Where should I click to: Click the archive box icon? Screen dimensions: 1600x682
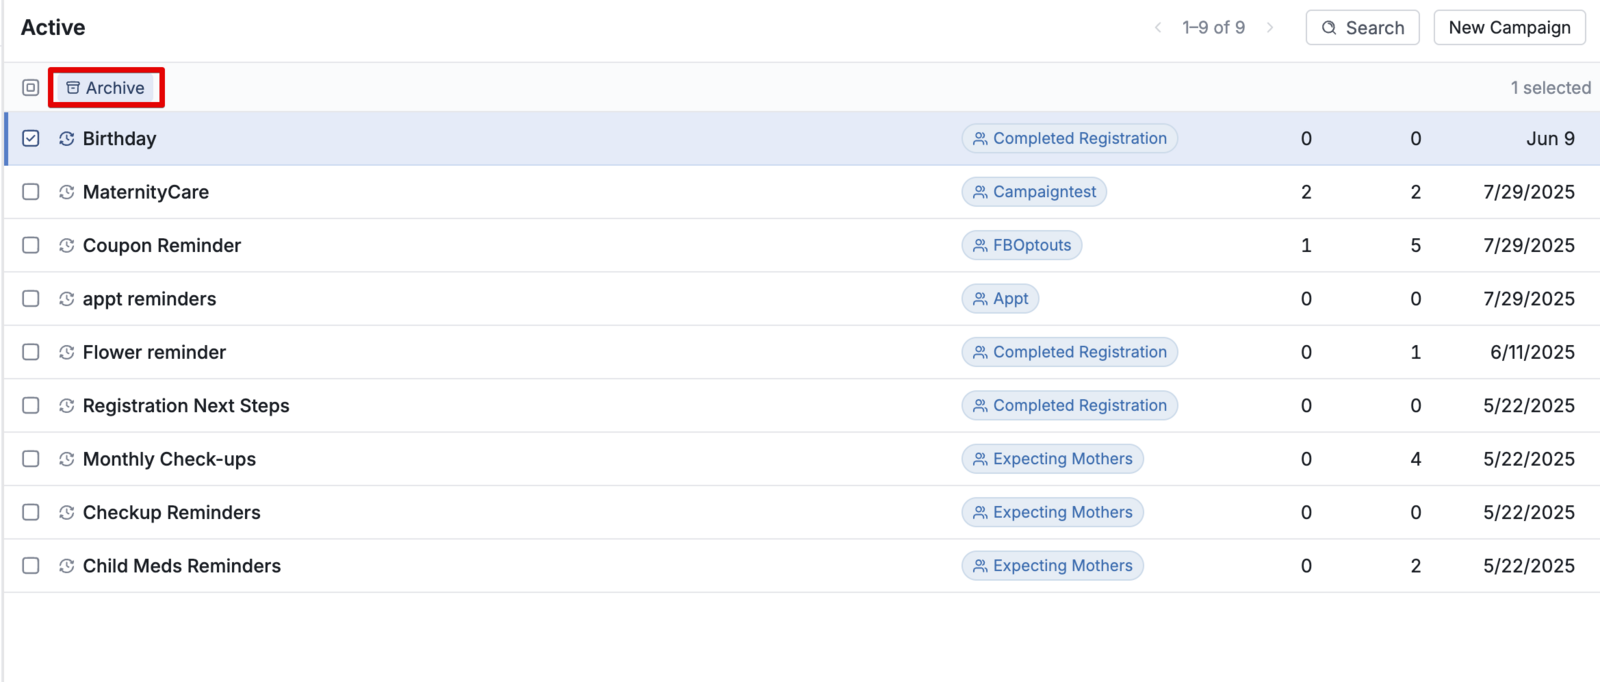tap(73, 88)
